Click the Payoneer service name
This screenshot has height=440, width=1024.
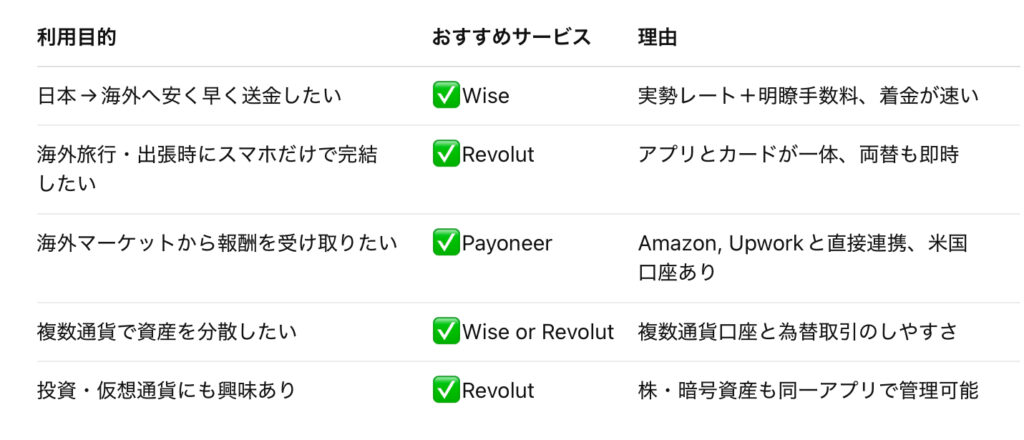pyautogui.click(x=506, y=243)
